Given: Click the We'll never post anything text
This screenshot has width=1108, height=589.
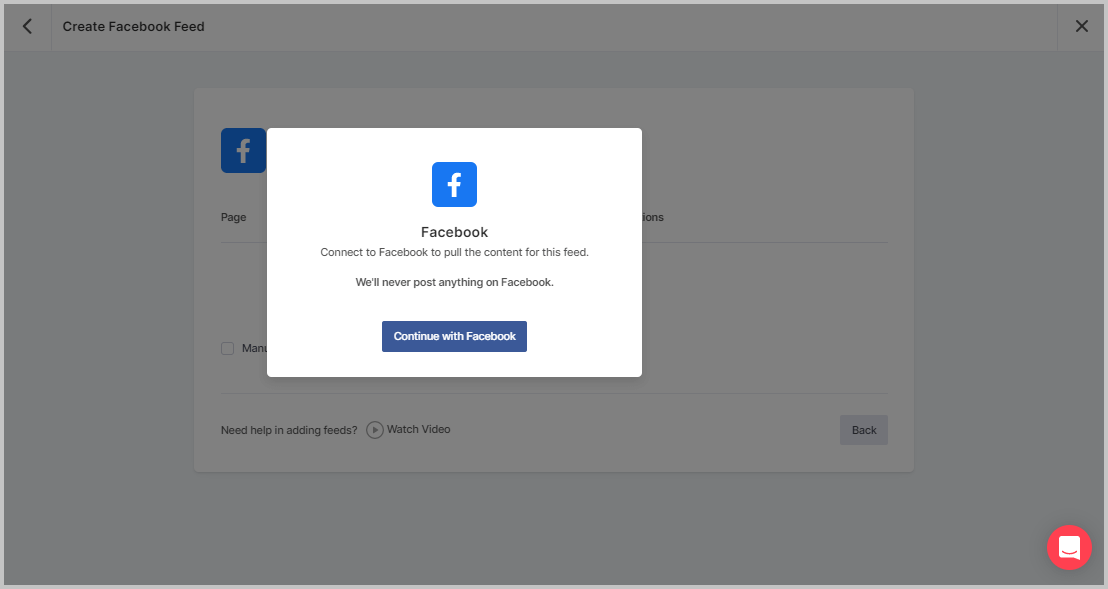Looking at the screenshot, I should 454,281.
